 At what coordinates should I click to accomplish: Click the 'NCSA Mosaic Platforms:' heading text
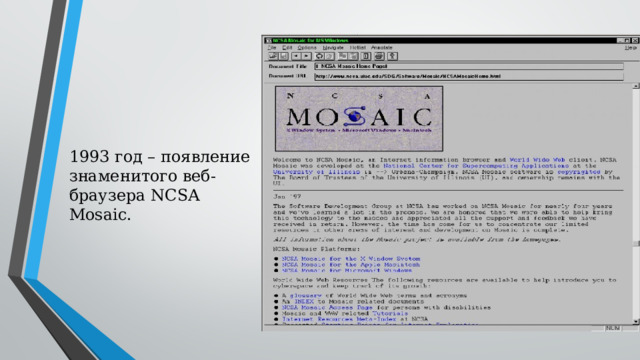[x=317, y=249]
